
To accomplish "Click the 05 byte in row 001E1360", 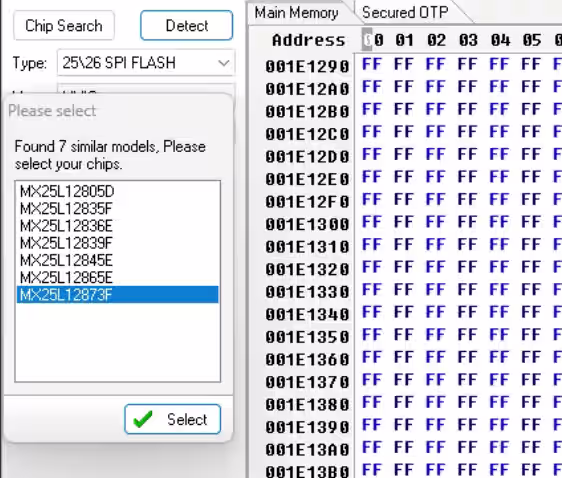I will click(532, 358).
